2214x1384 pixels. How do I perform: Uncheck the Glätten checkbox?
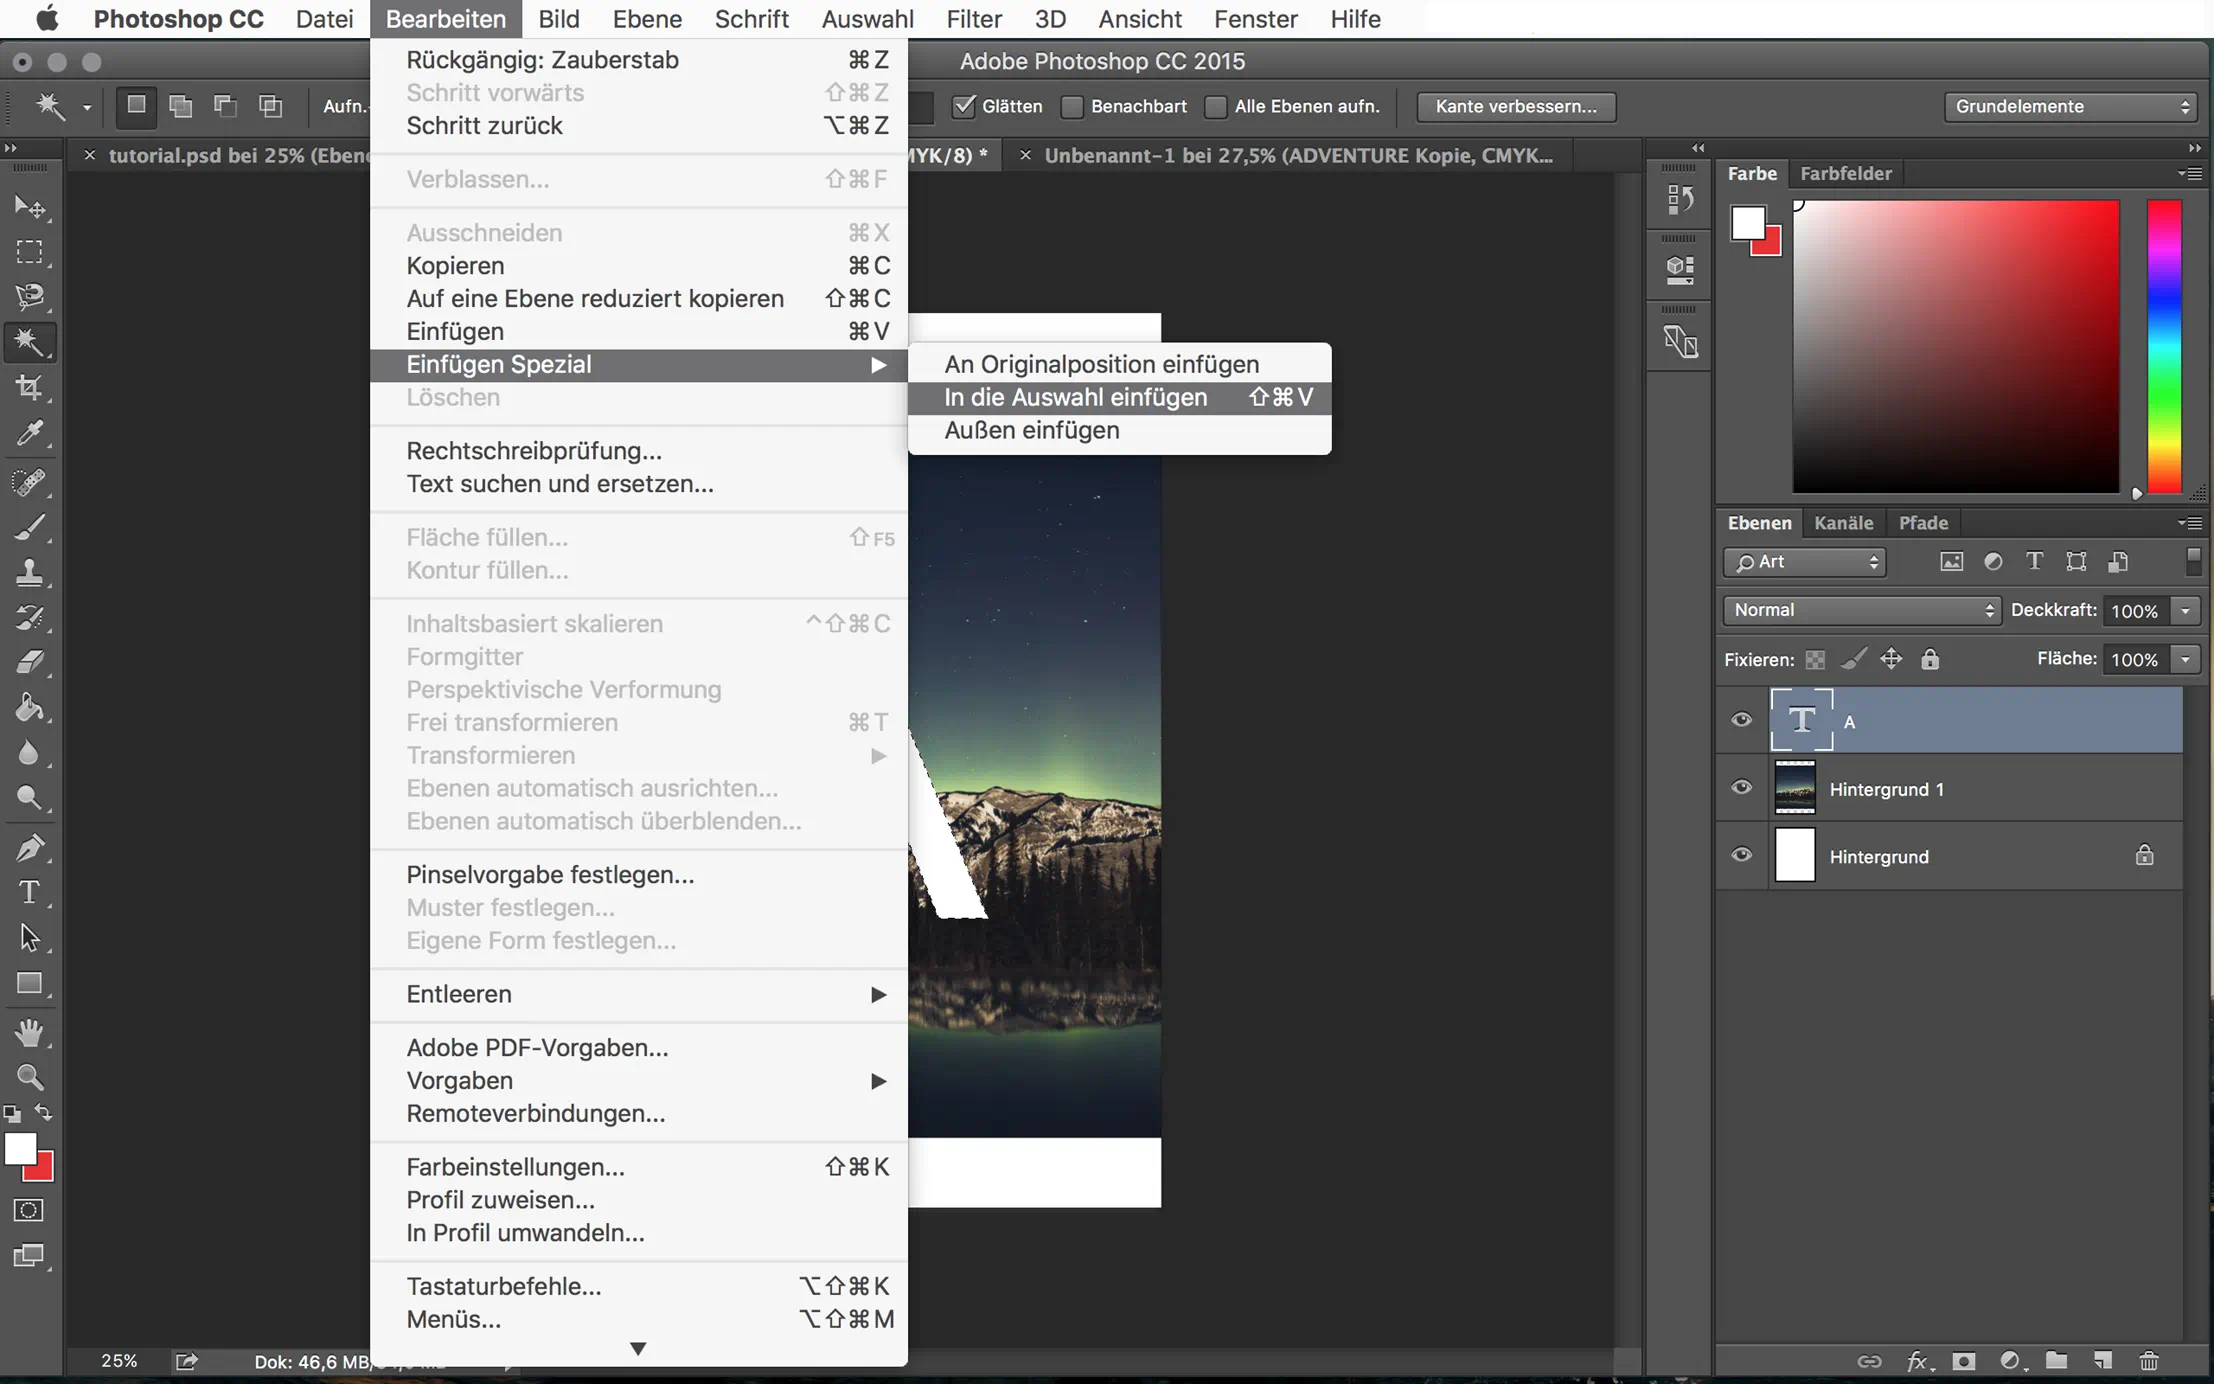(x=964, y=106)
